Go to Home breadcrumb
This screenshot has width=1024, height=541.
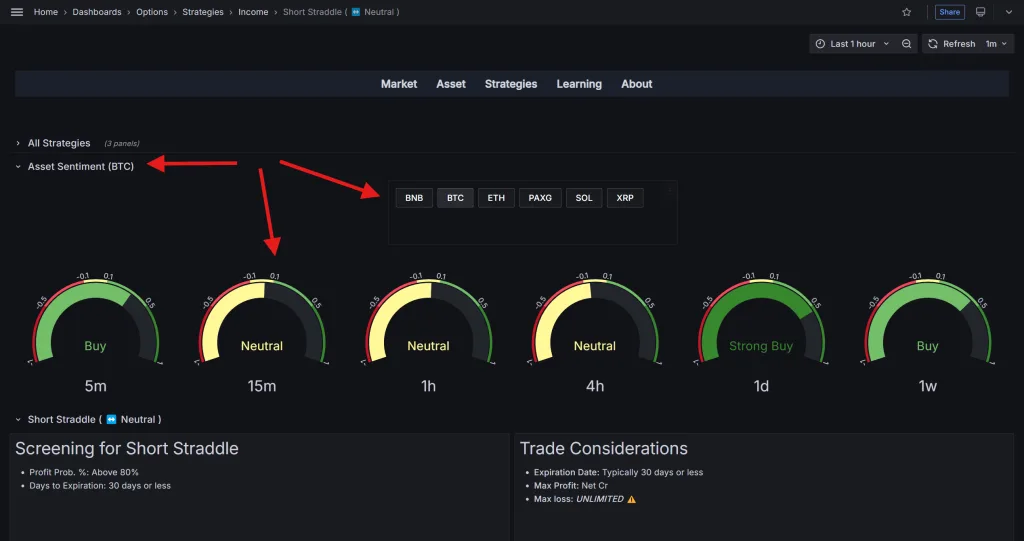coord(46,12)
